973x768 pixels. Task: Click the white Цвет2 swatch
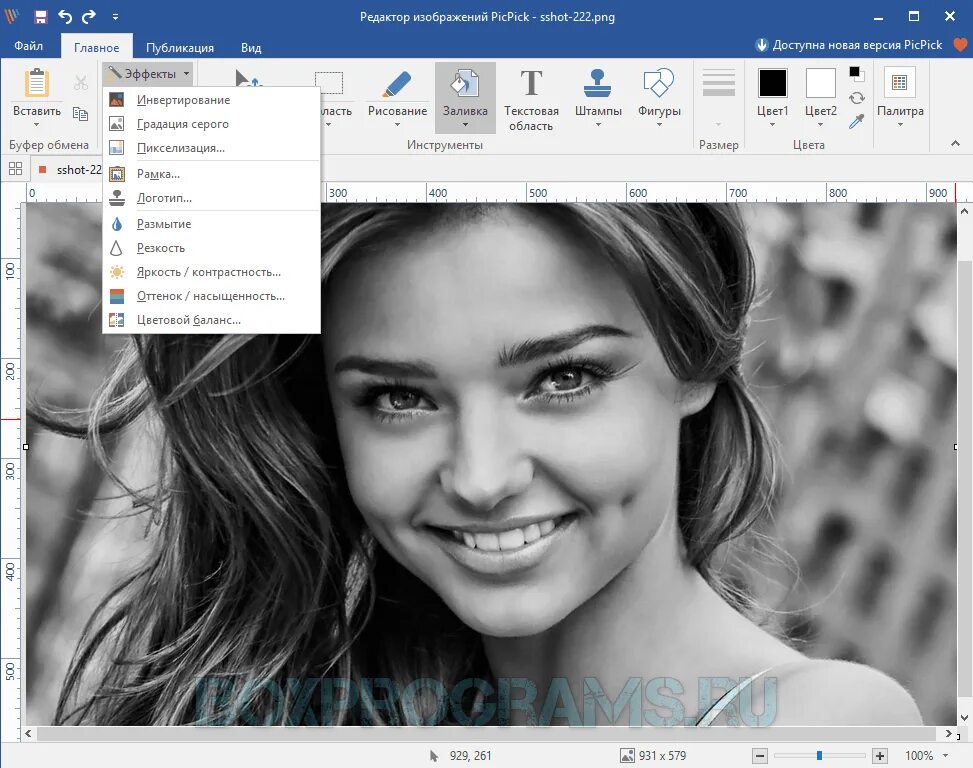[820, 83]
